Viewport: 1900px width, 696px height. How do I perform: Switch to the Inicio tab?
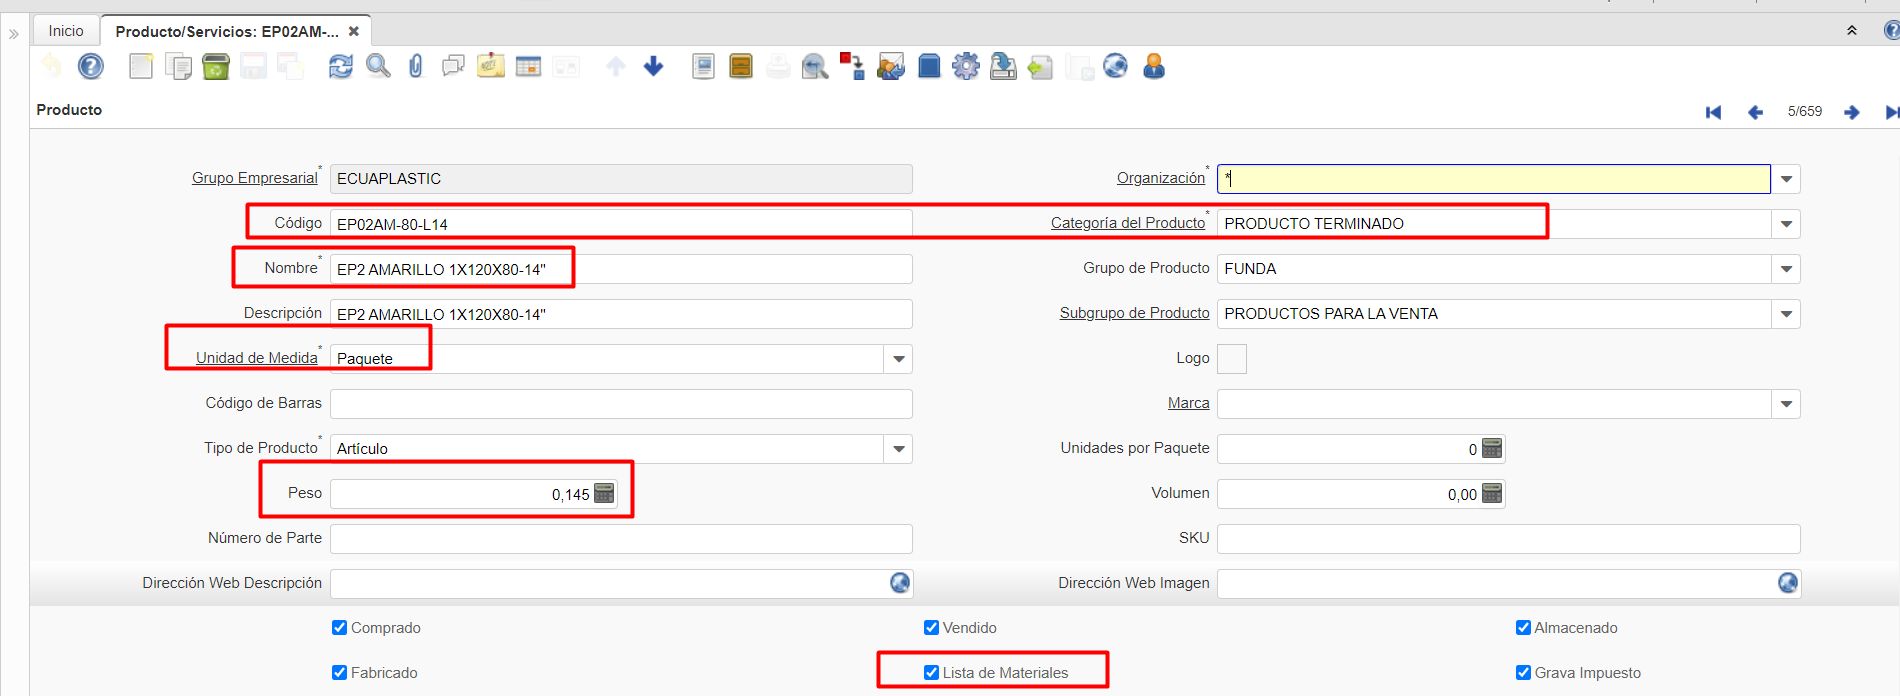[66, 31]
